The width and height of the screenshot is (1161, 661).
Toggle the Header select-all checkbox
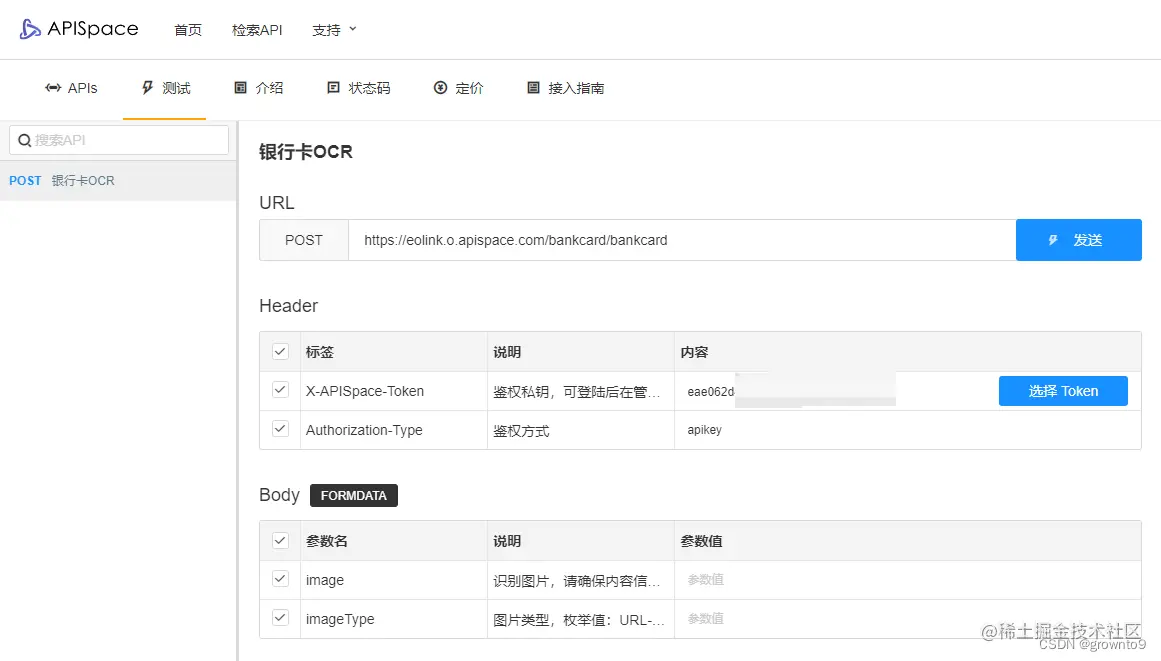coord(280,352)
